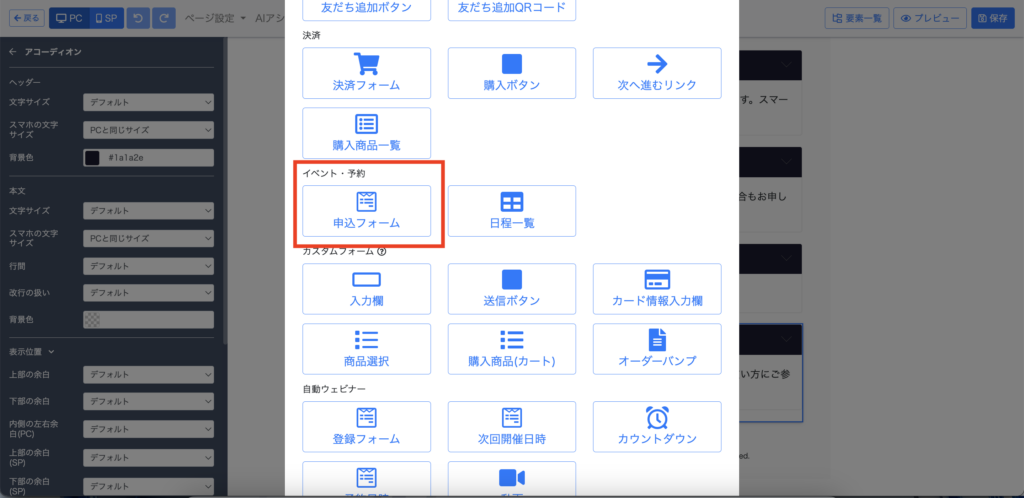Viewport: 1024px width, 498px height.
Task: Click the left panel scrollbar
Action: click(225, 189)
